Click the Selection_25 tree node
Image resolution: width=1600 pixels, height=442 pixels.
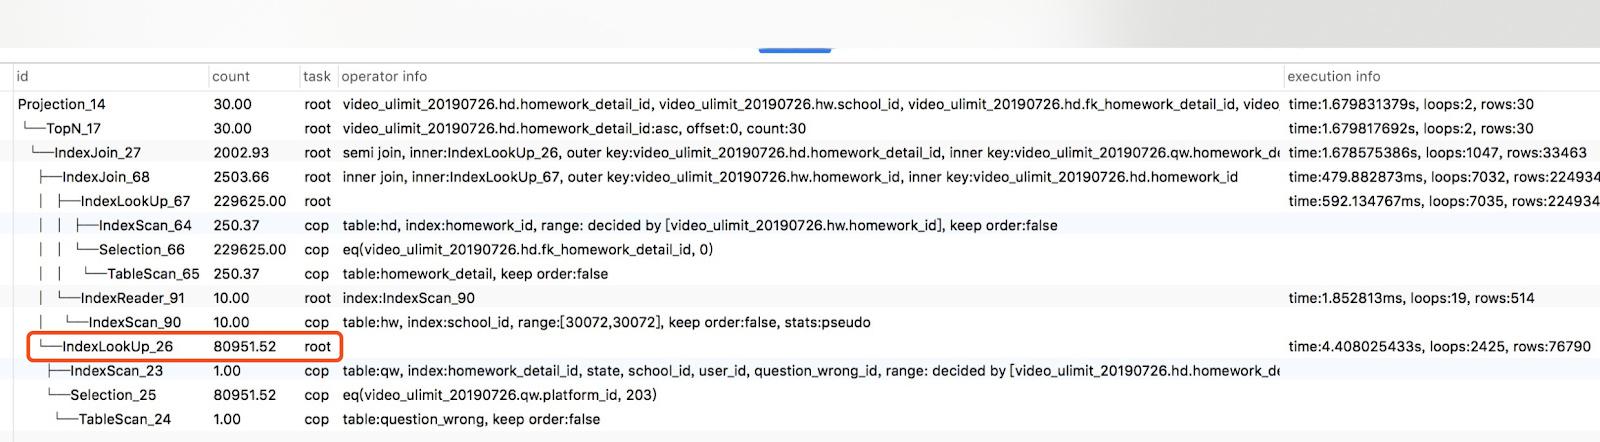113,395
